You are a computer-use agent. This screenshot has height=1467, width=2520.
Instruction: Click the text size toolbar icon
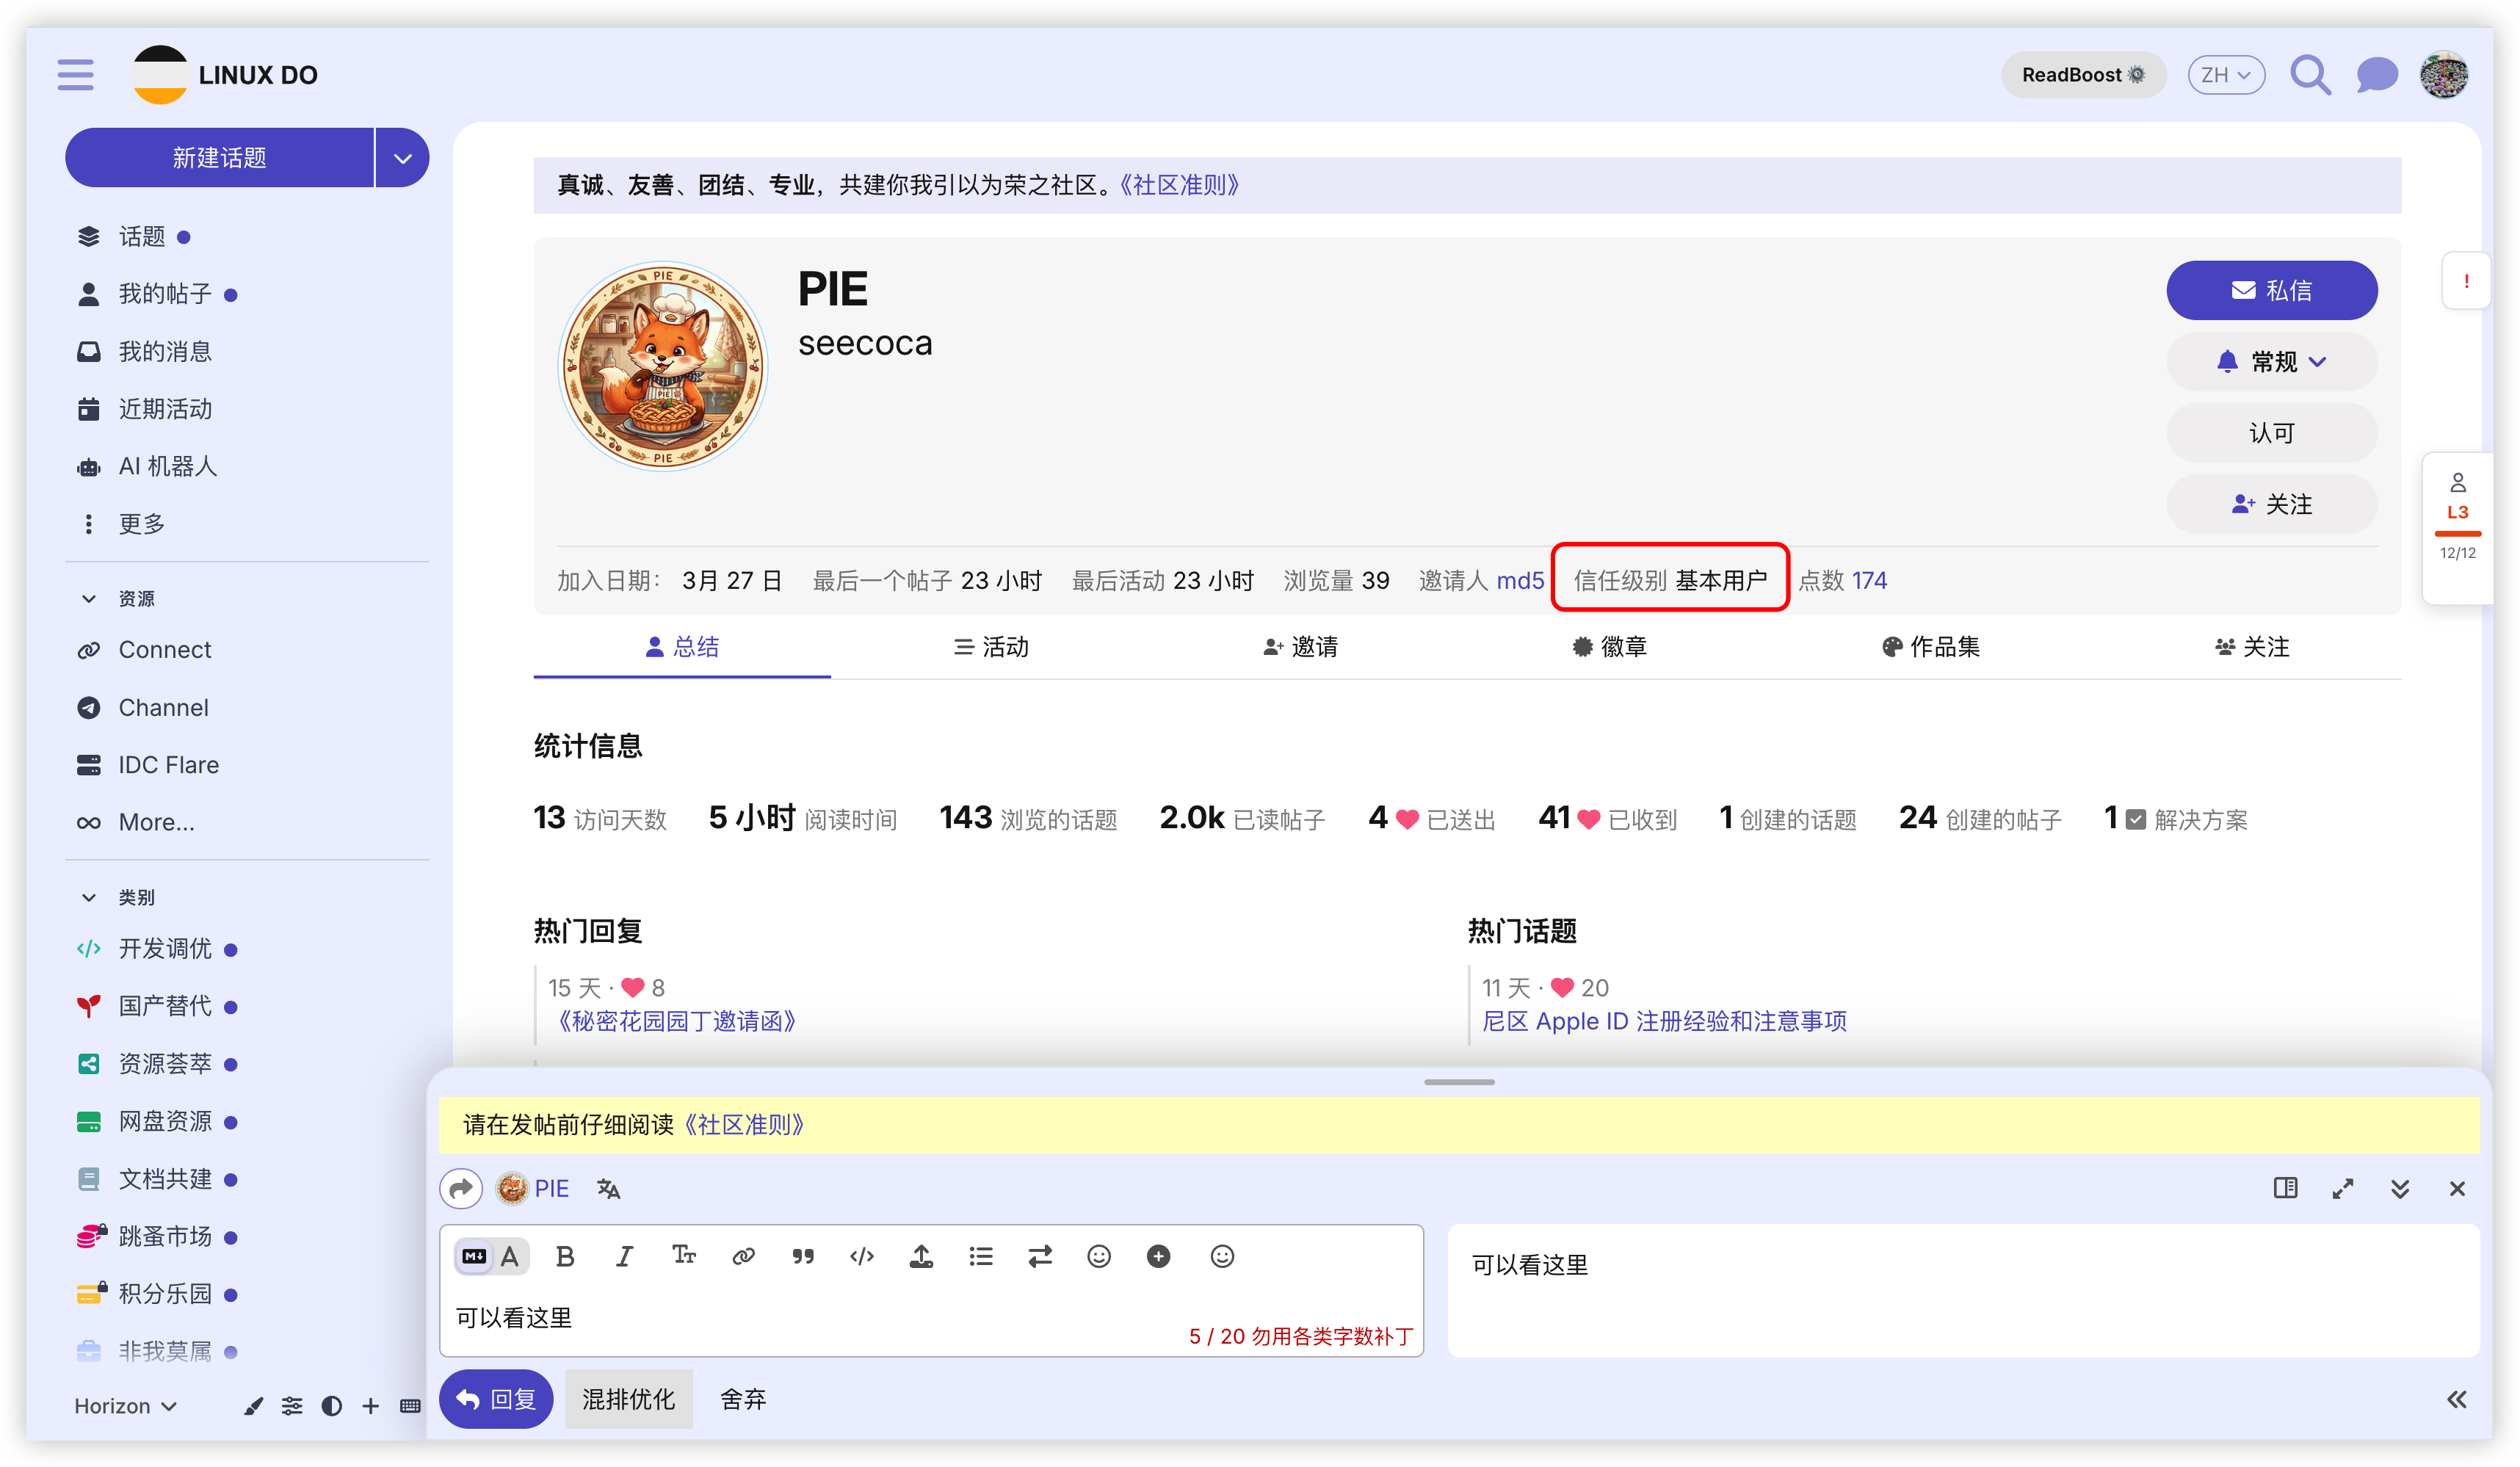[x=684, y=1256]
